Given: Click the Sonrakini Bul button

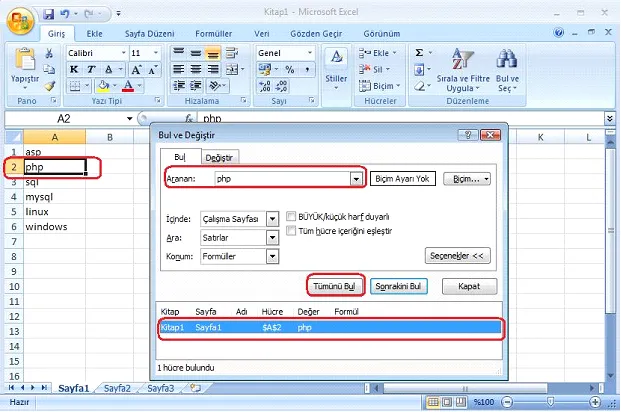Looking at the screenshot, I should pyautogui.click(x=400, y=286).
